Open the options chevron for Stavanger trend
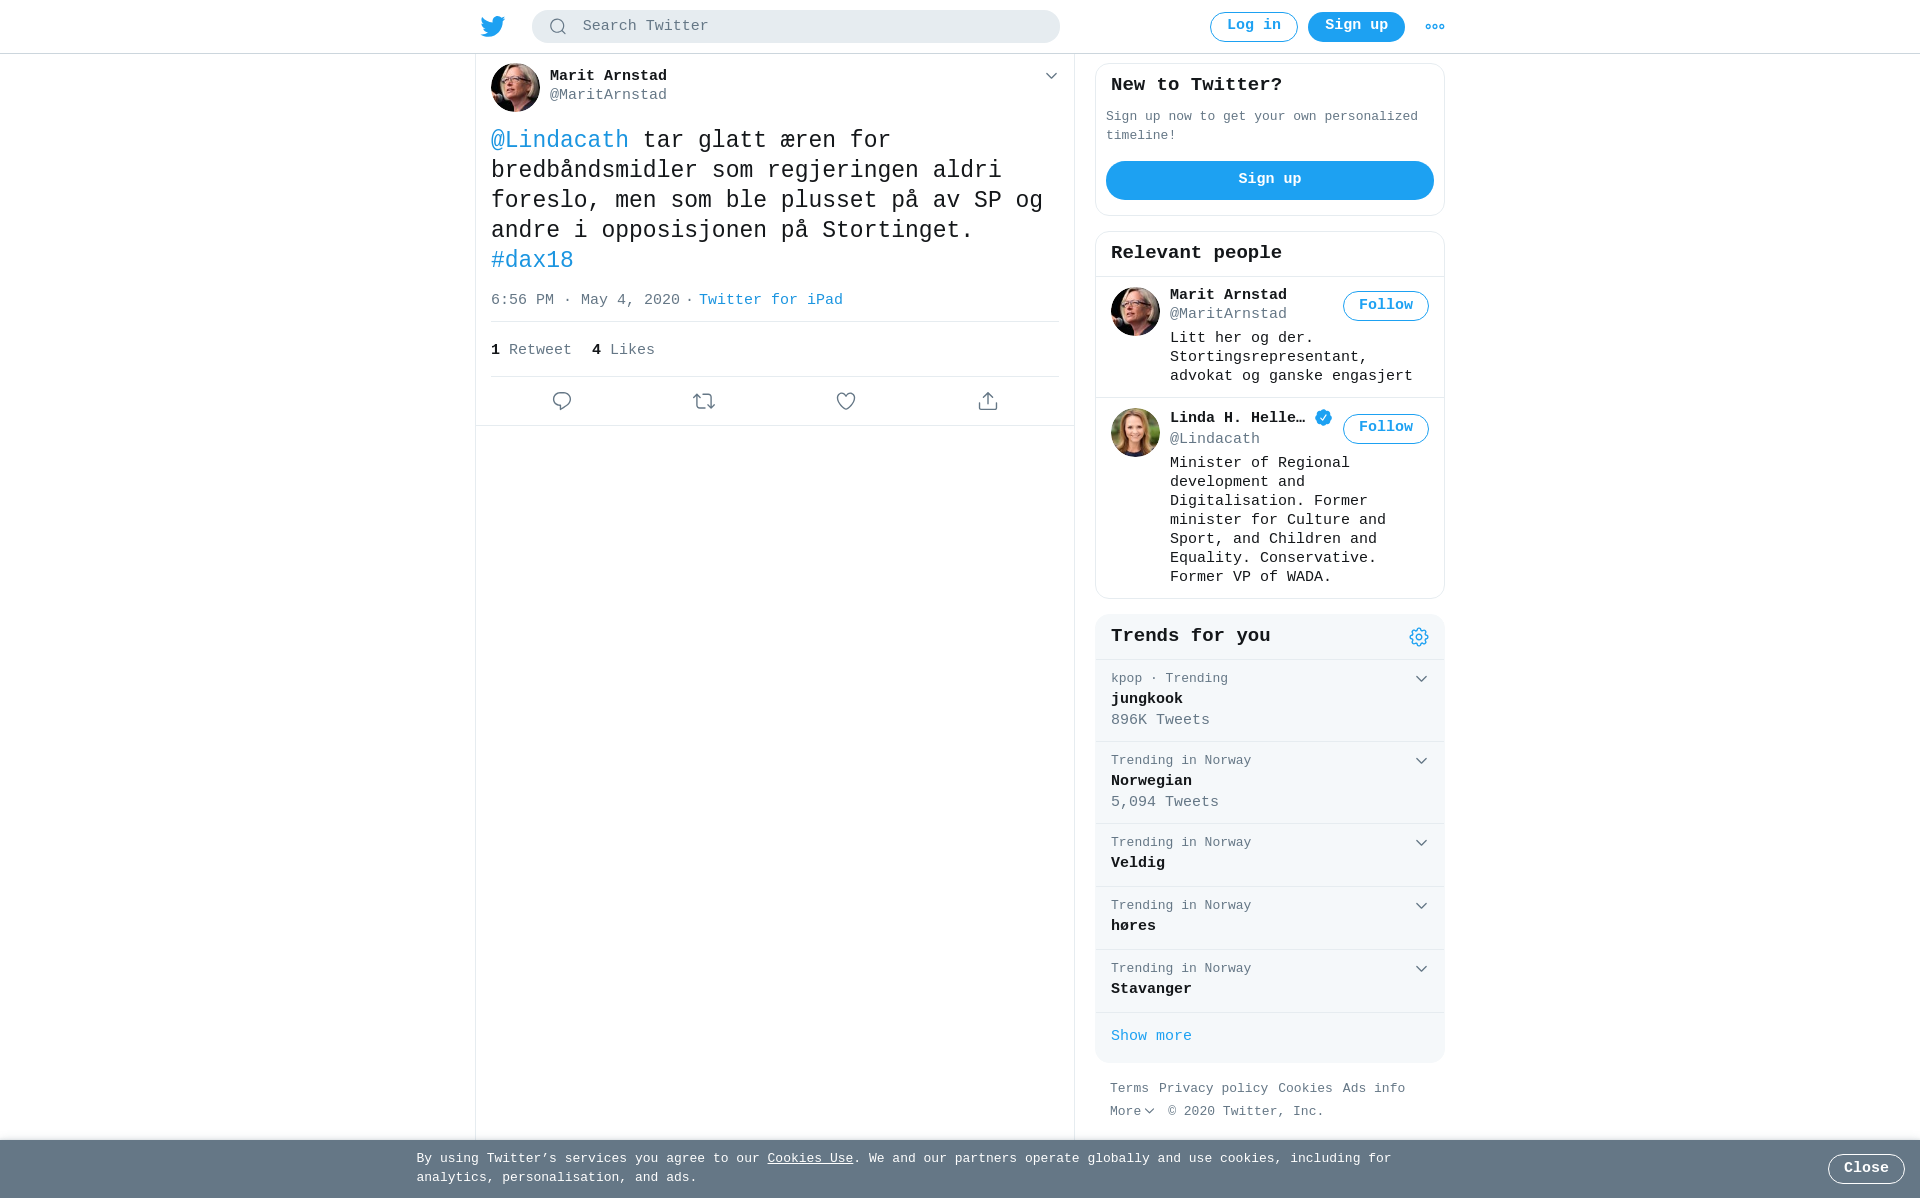Image resolution: width=1920 pixels, height=1198 pixels. (x=1421, y=969)
